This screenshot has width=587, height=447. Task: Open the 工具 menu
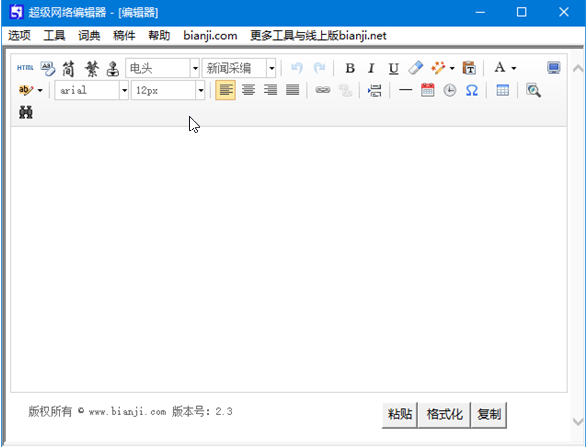pyautogui.click(x=54, y=36)
